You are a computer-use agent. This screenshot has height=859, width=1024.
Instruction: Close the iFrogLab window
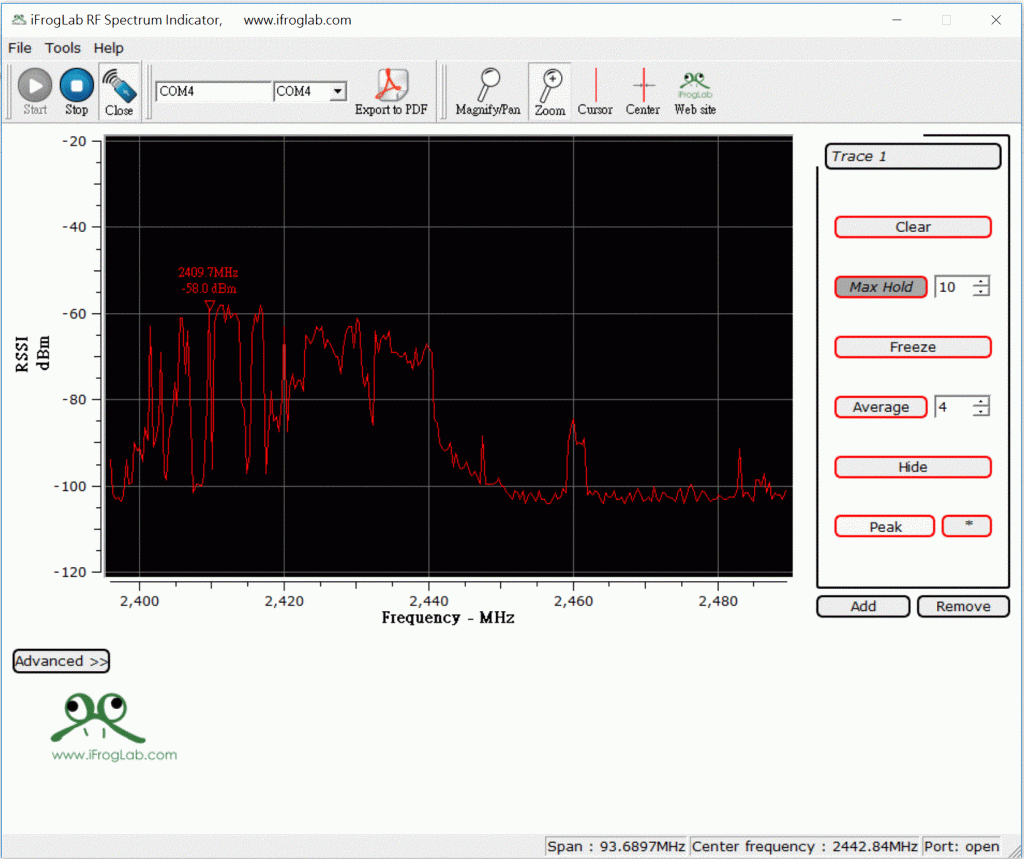(x=996, y=20)
